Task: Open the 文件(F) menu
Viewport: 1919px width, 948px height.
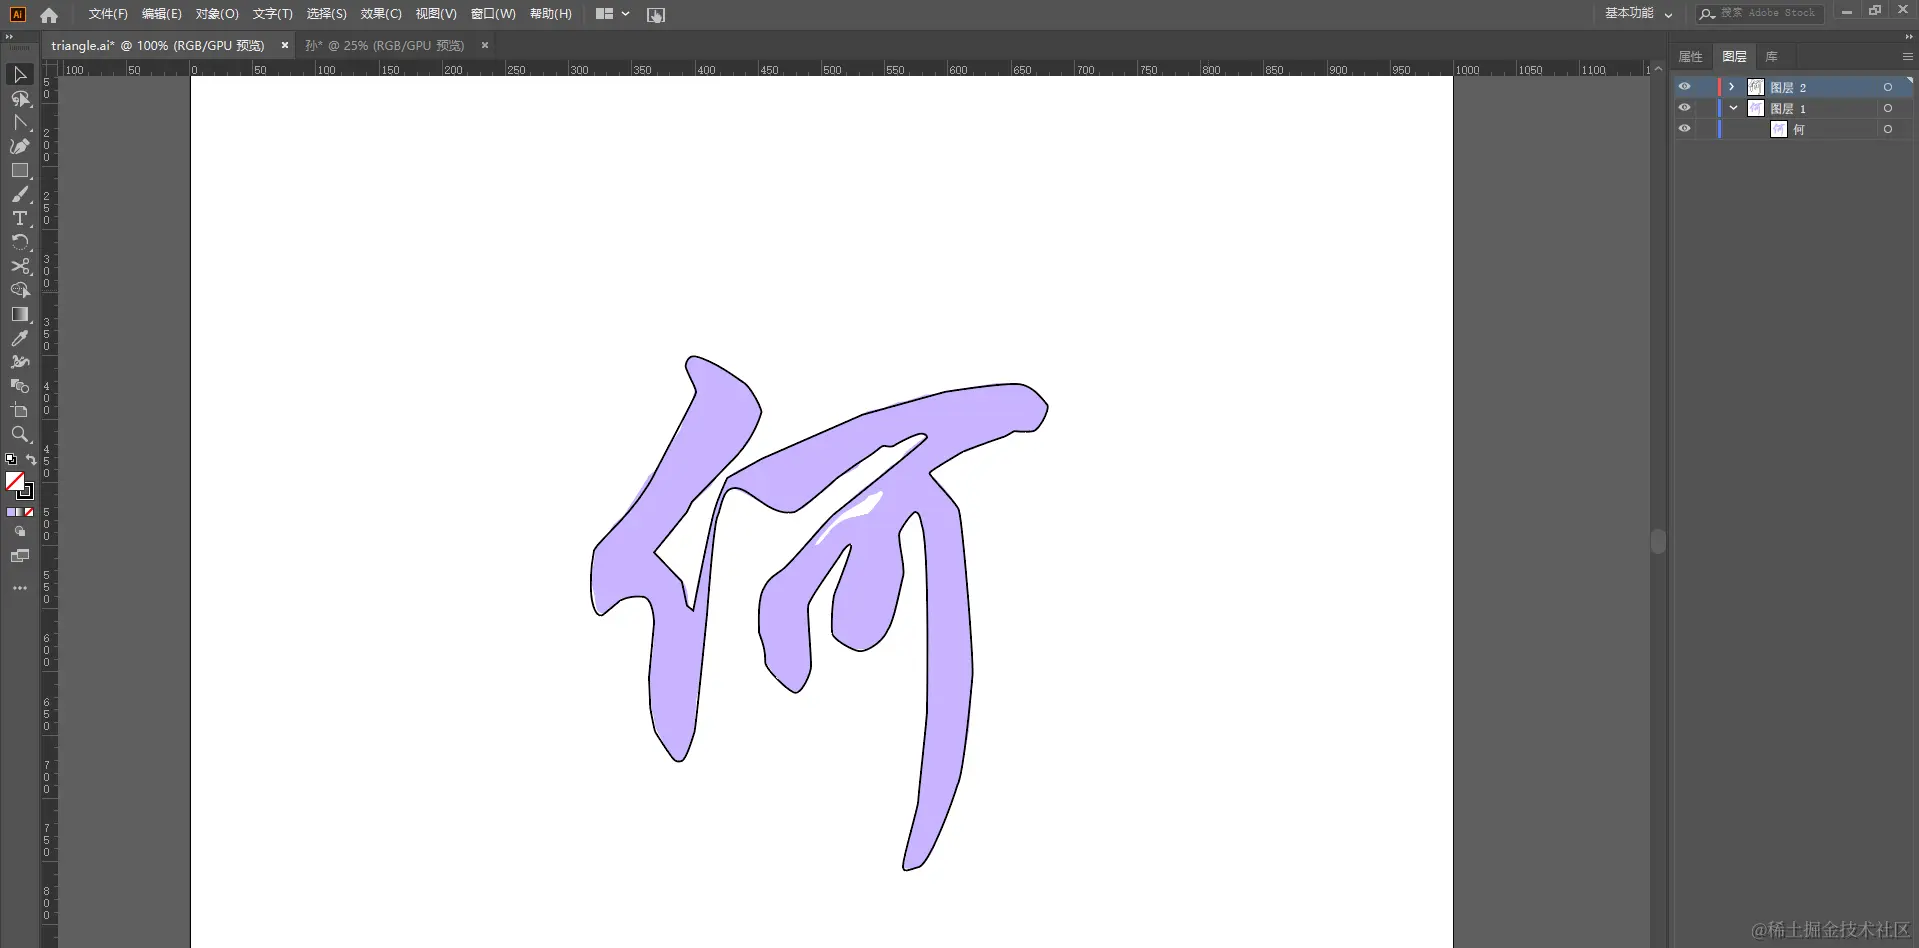Action: 105,13
